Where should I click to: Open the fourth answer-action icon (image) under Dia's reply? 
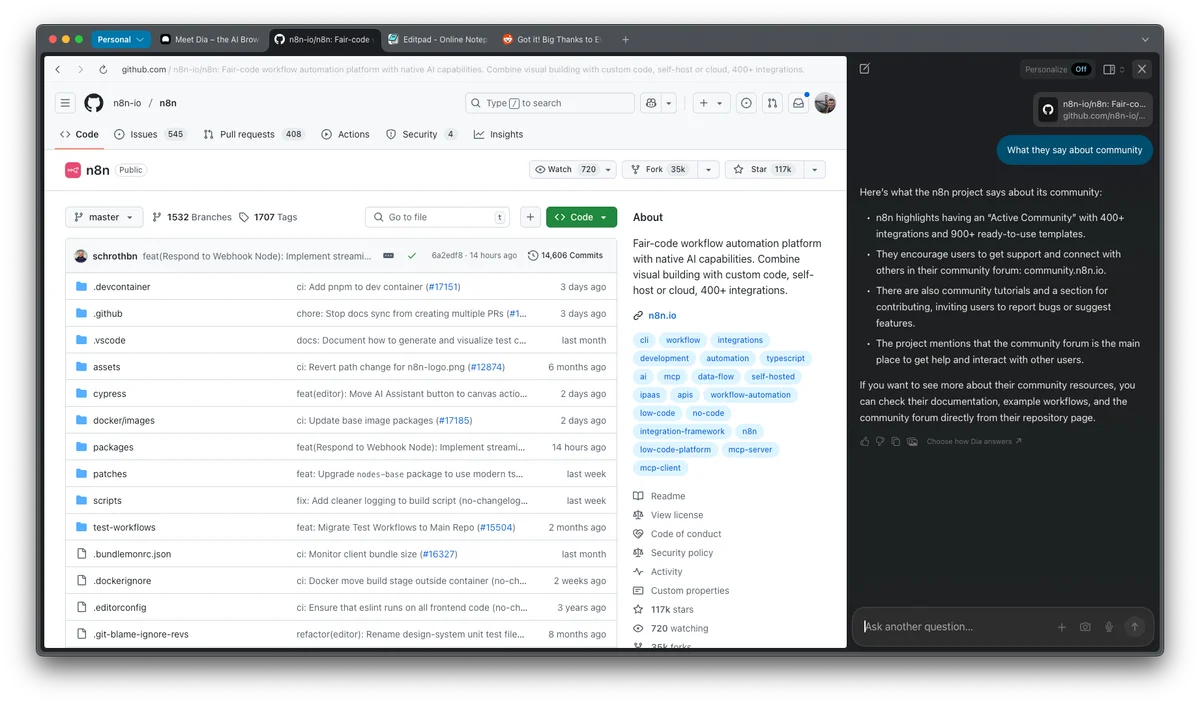click(911, 441)
